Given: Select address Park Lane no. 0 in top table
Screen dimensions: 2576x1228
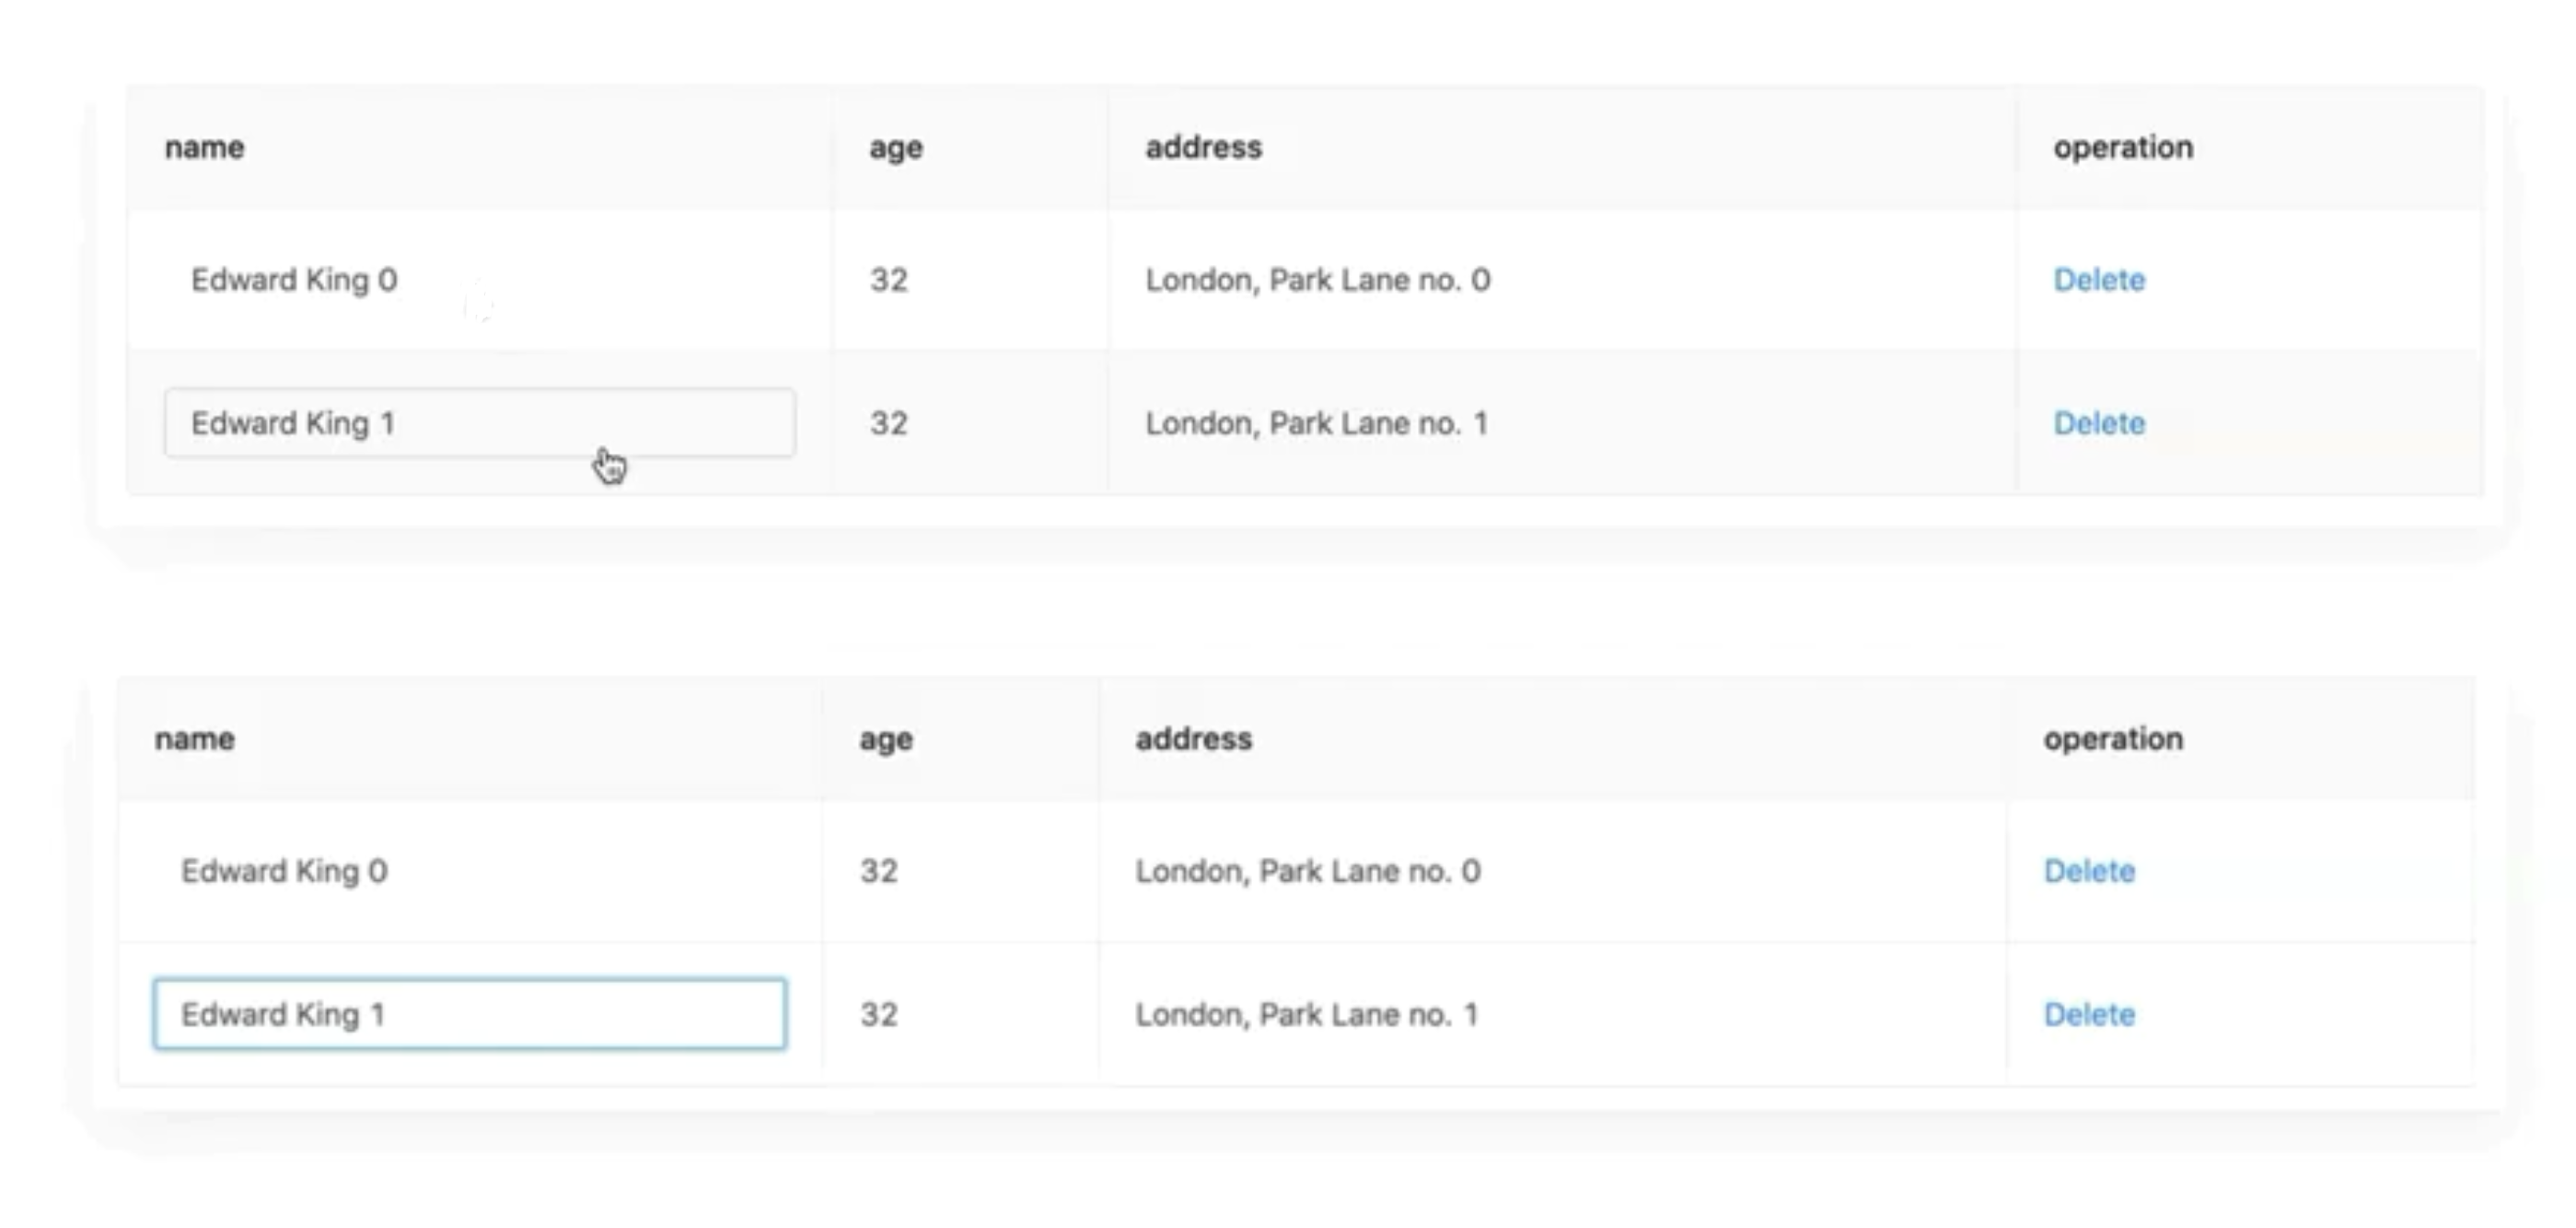Looking at the screenshot, I should click(1317, 280).
